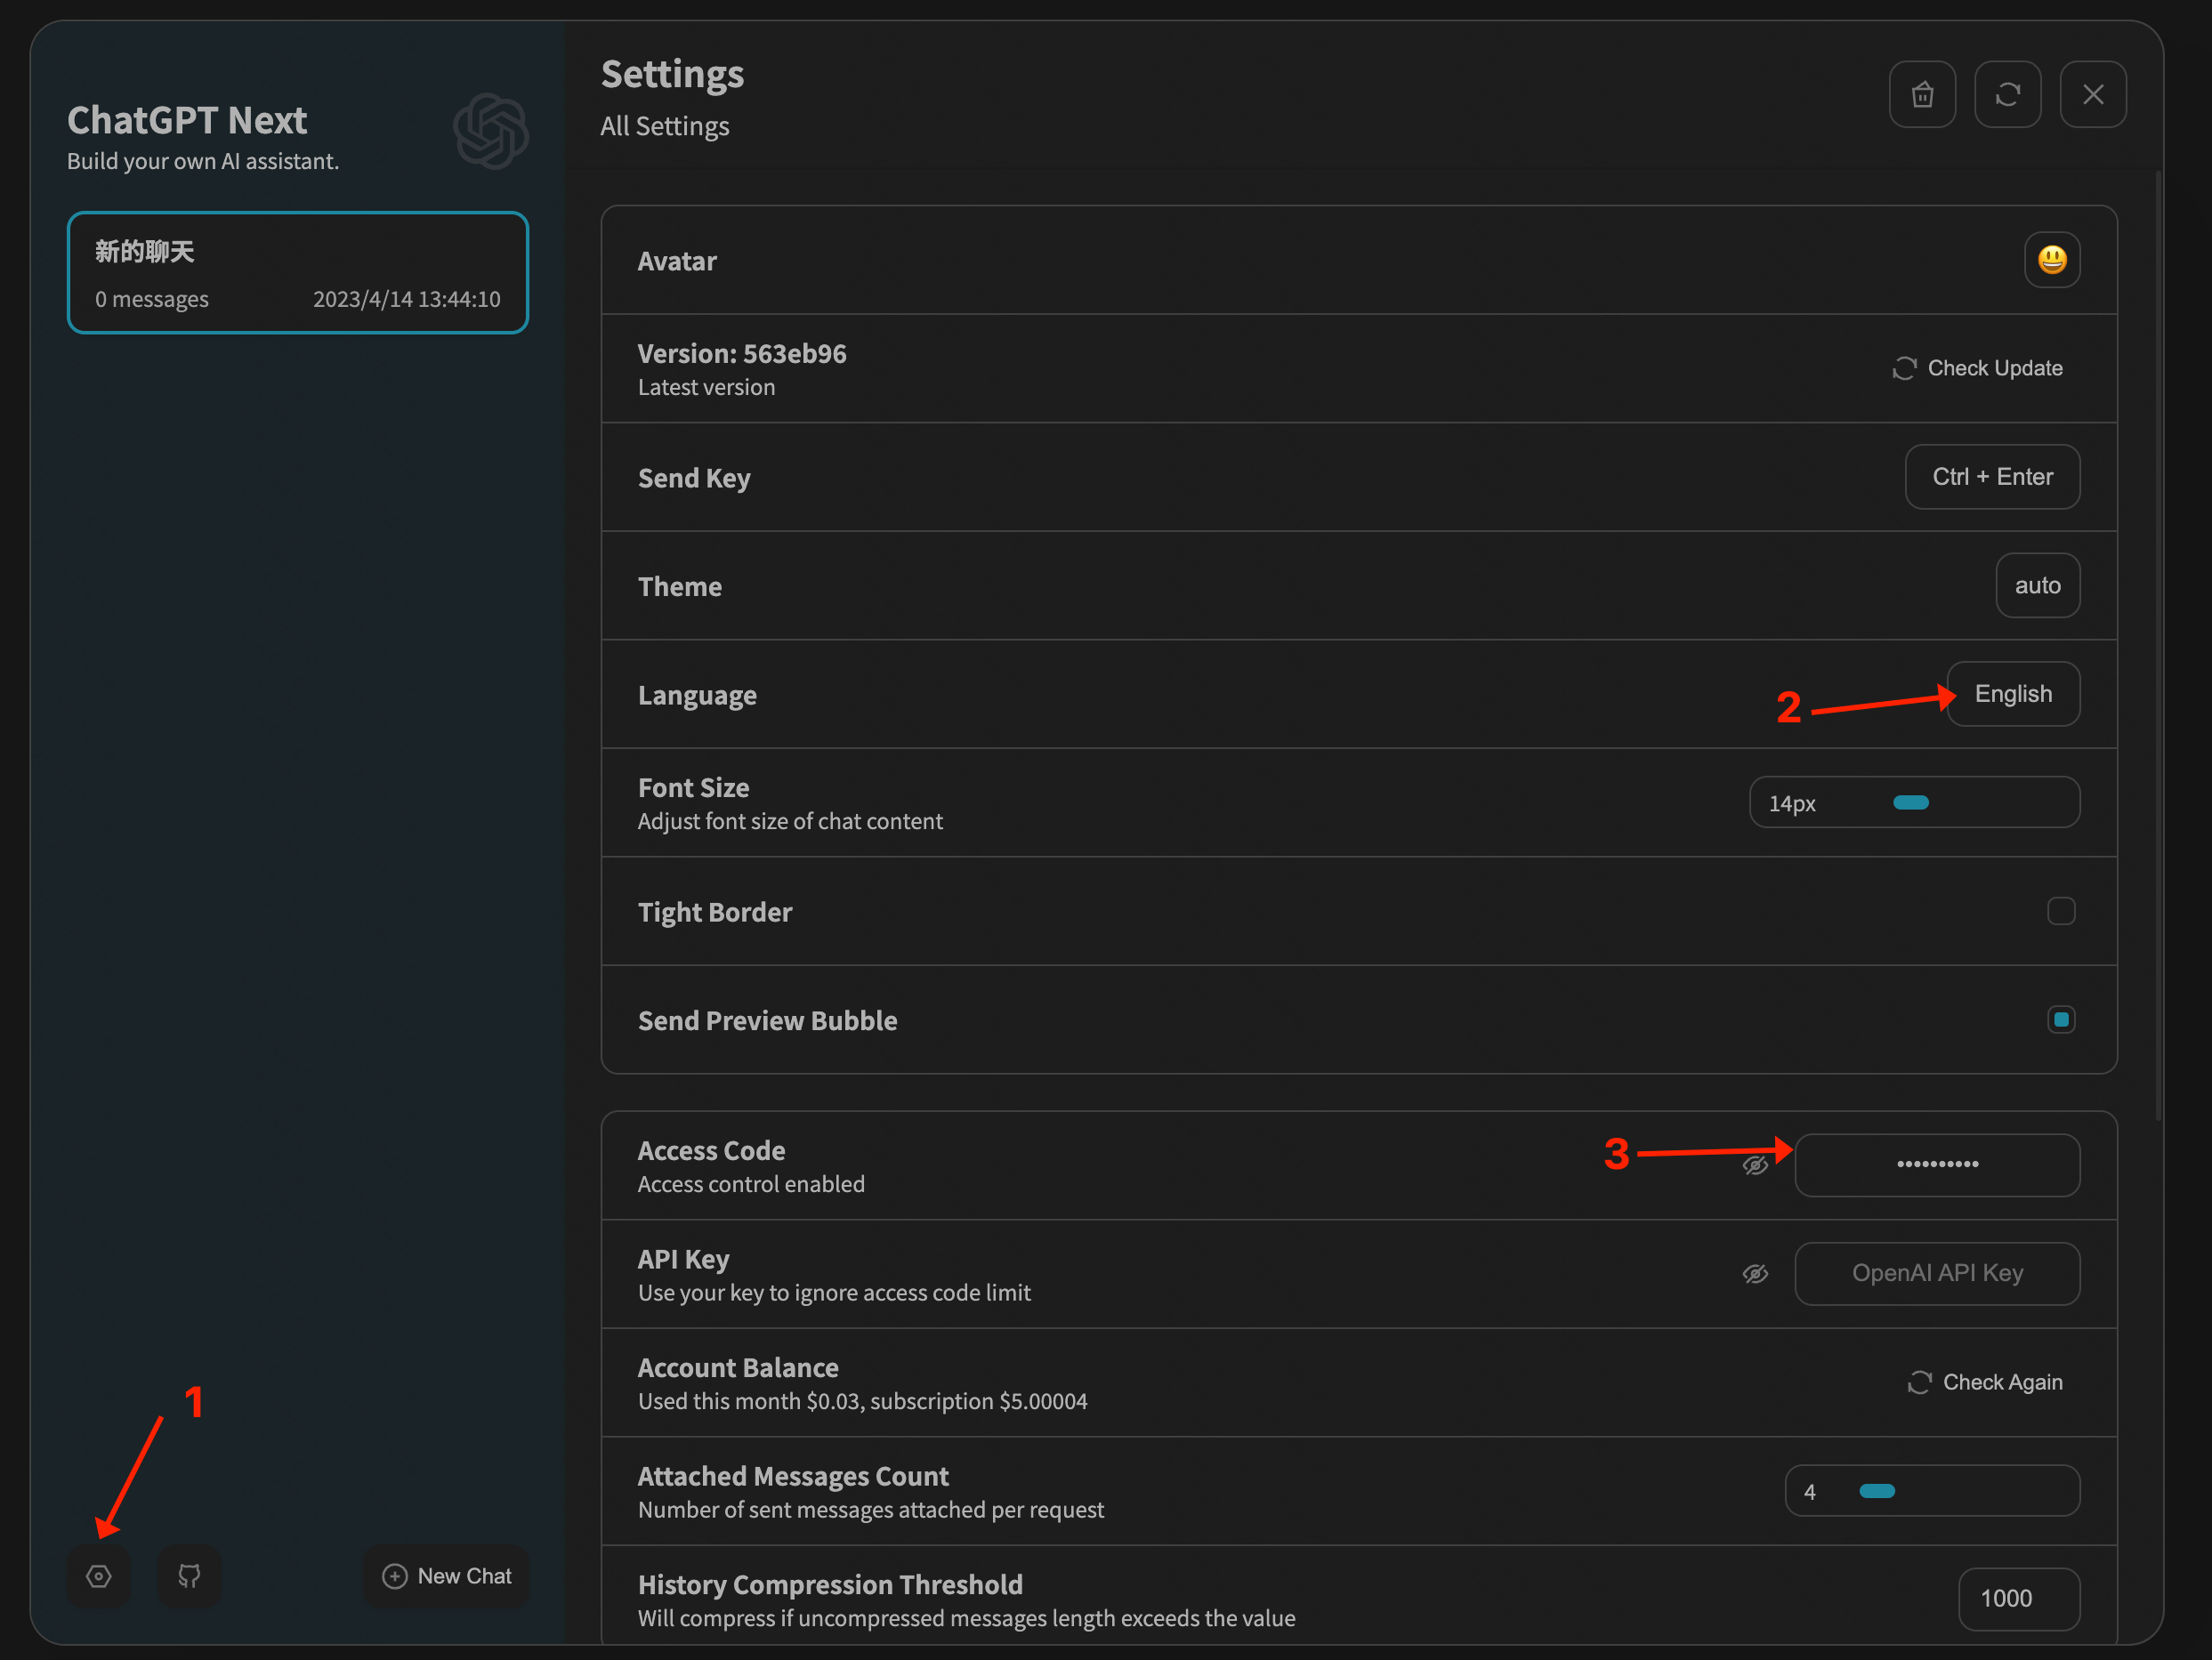
Task: Focus the Access Code password field
Action: click(x=1937, y=1165)
